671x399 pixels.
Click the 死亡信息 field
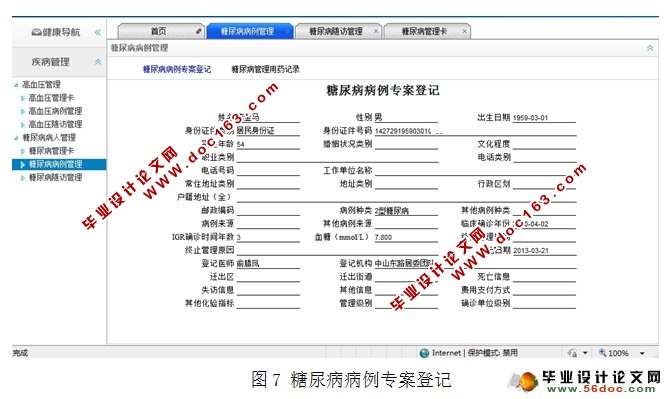(x=544, y=277)
